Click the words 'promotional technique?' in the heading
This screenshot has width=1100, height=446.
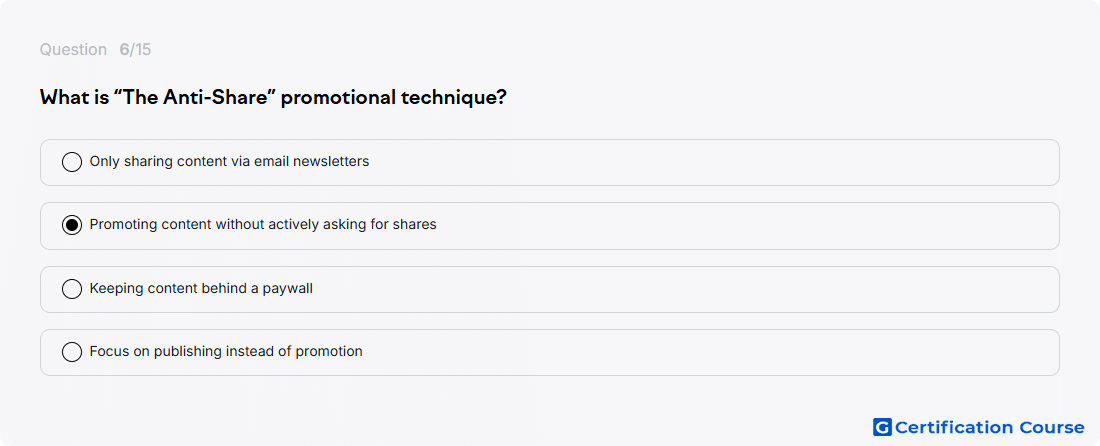[x=394, y=98]
